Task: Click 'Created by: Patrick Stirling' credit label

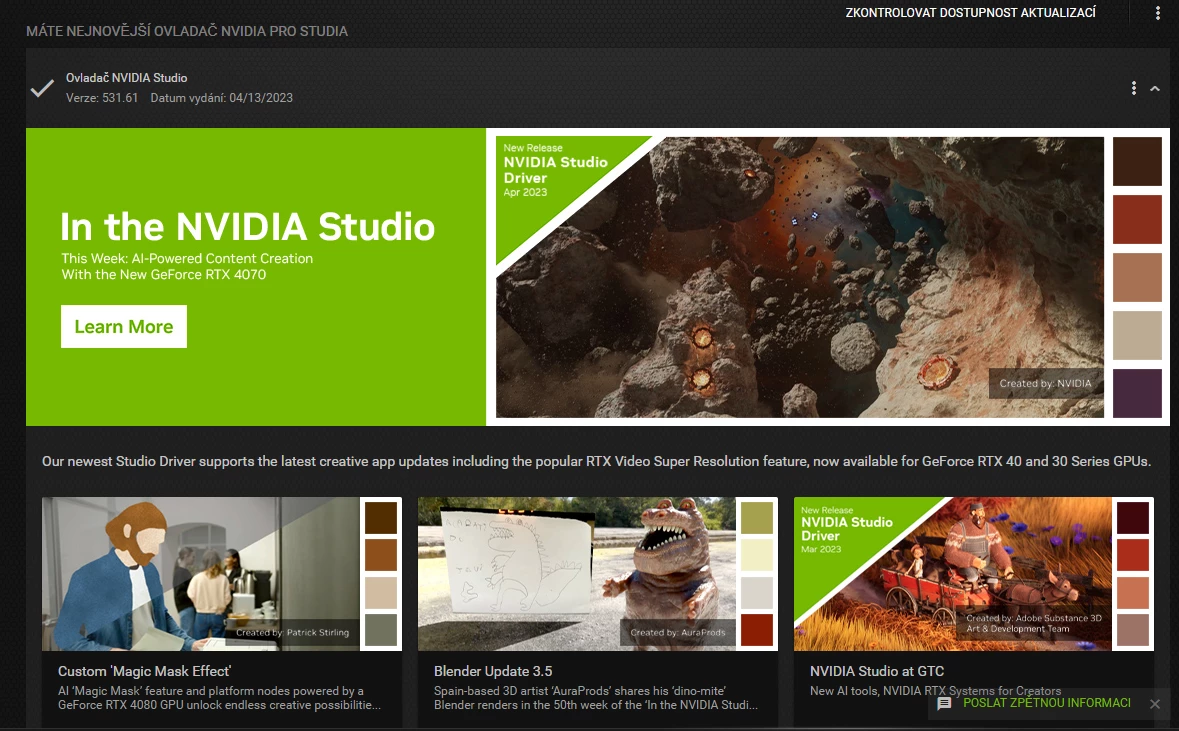Action: click(x=292, y=632)
